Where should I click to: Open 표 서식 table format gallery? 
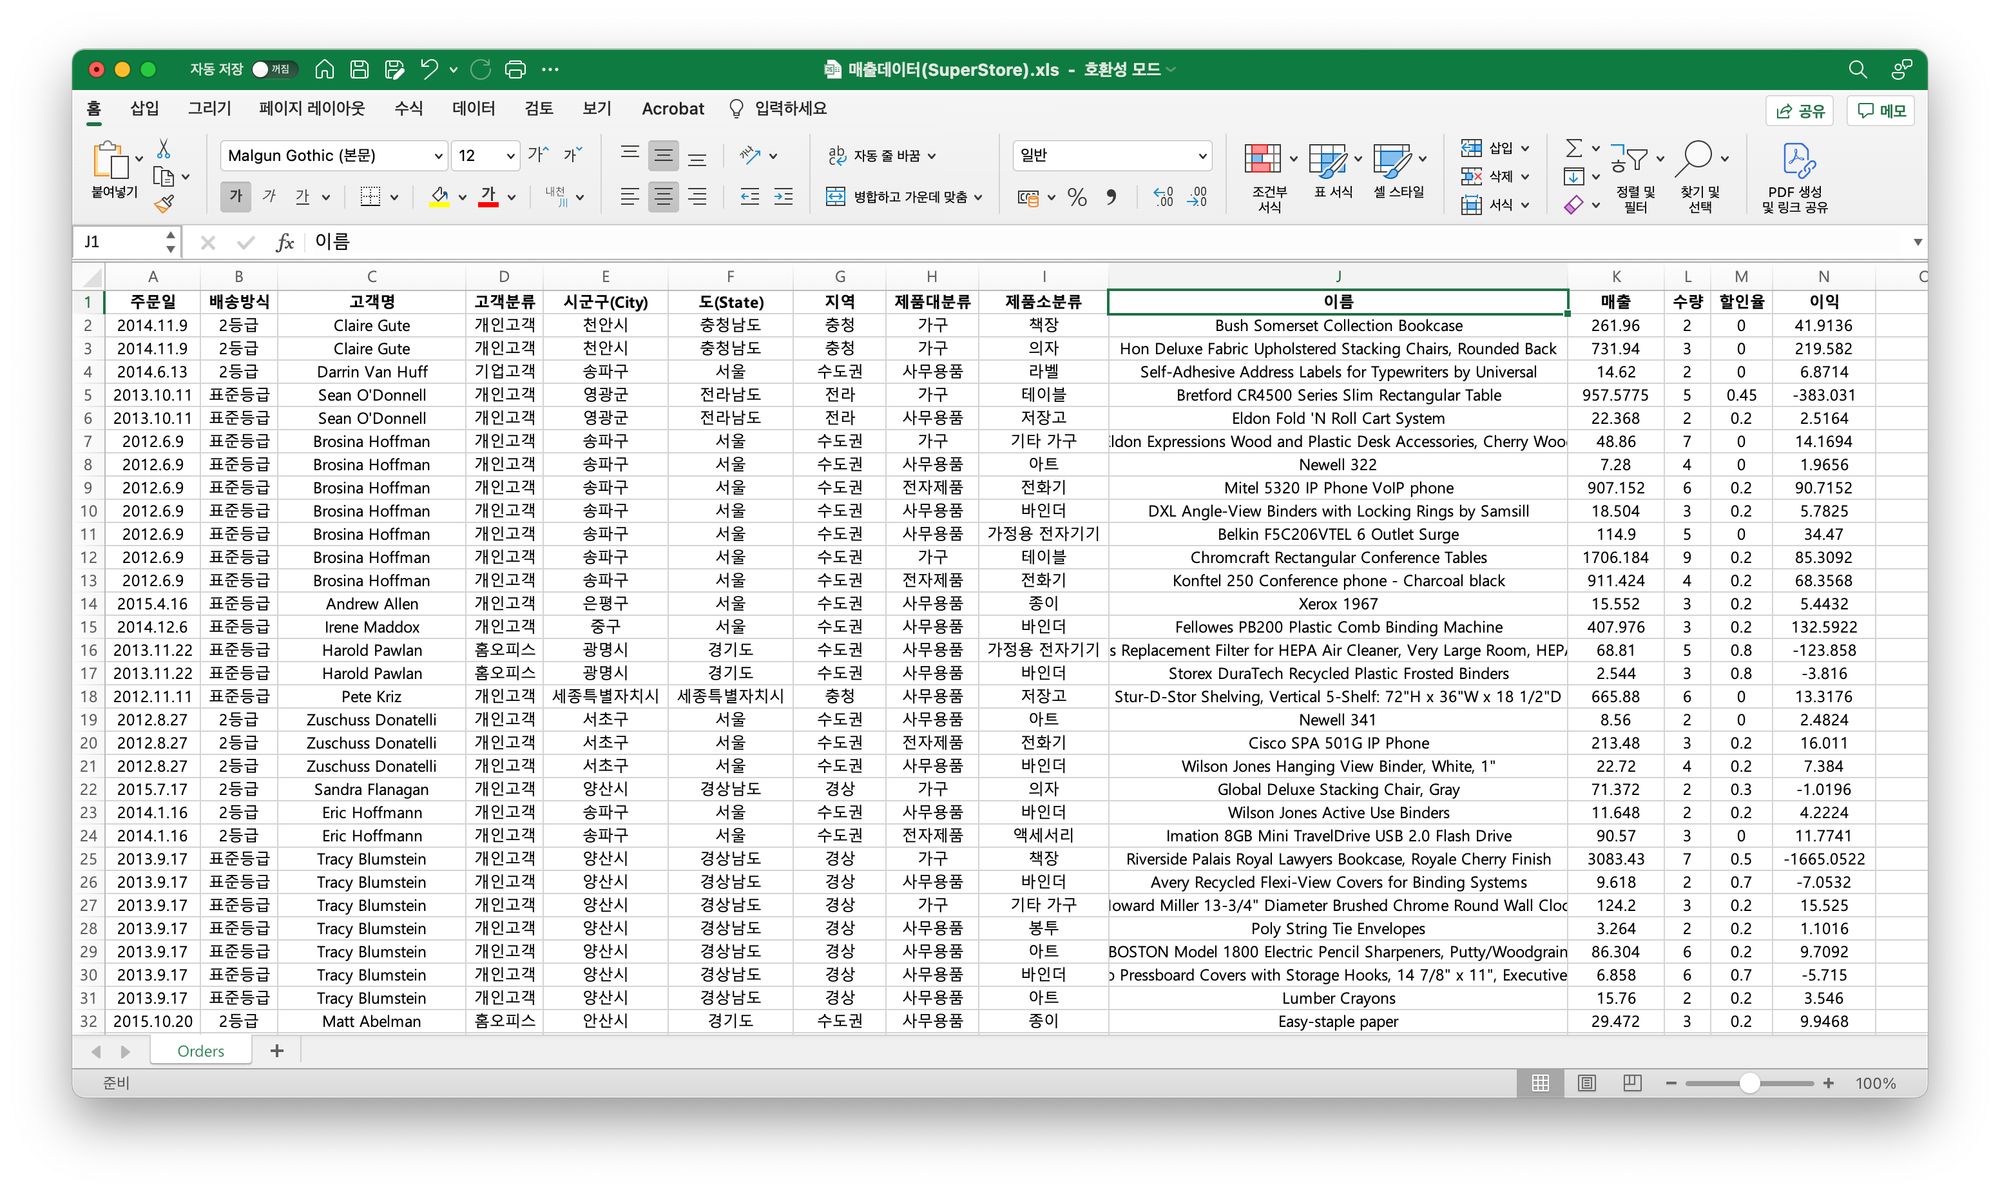tap(1333, 171)
